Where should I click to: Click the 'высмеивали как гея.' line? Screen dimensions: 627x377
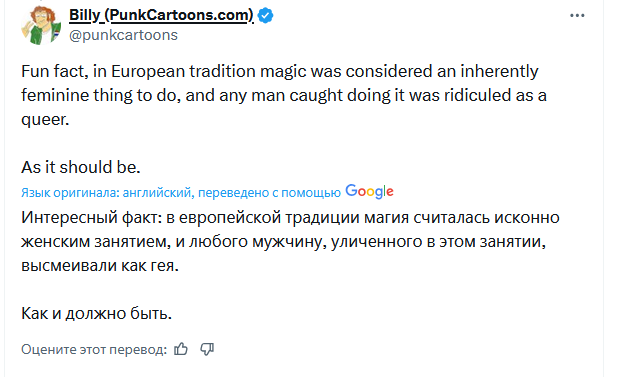point(100,266)
